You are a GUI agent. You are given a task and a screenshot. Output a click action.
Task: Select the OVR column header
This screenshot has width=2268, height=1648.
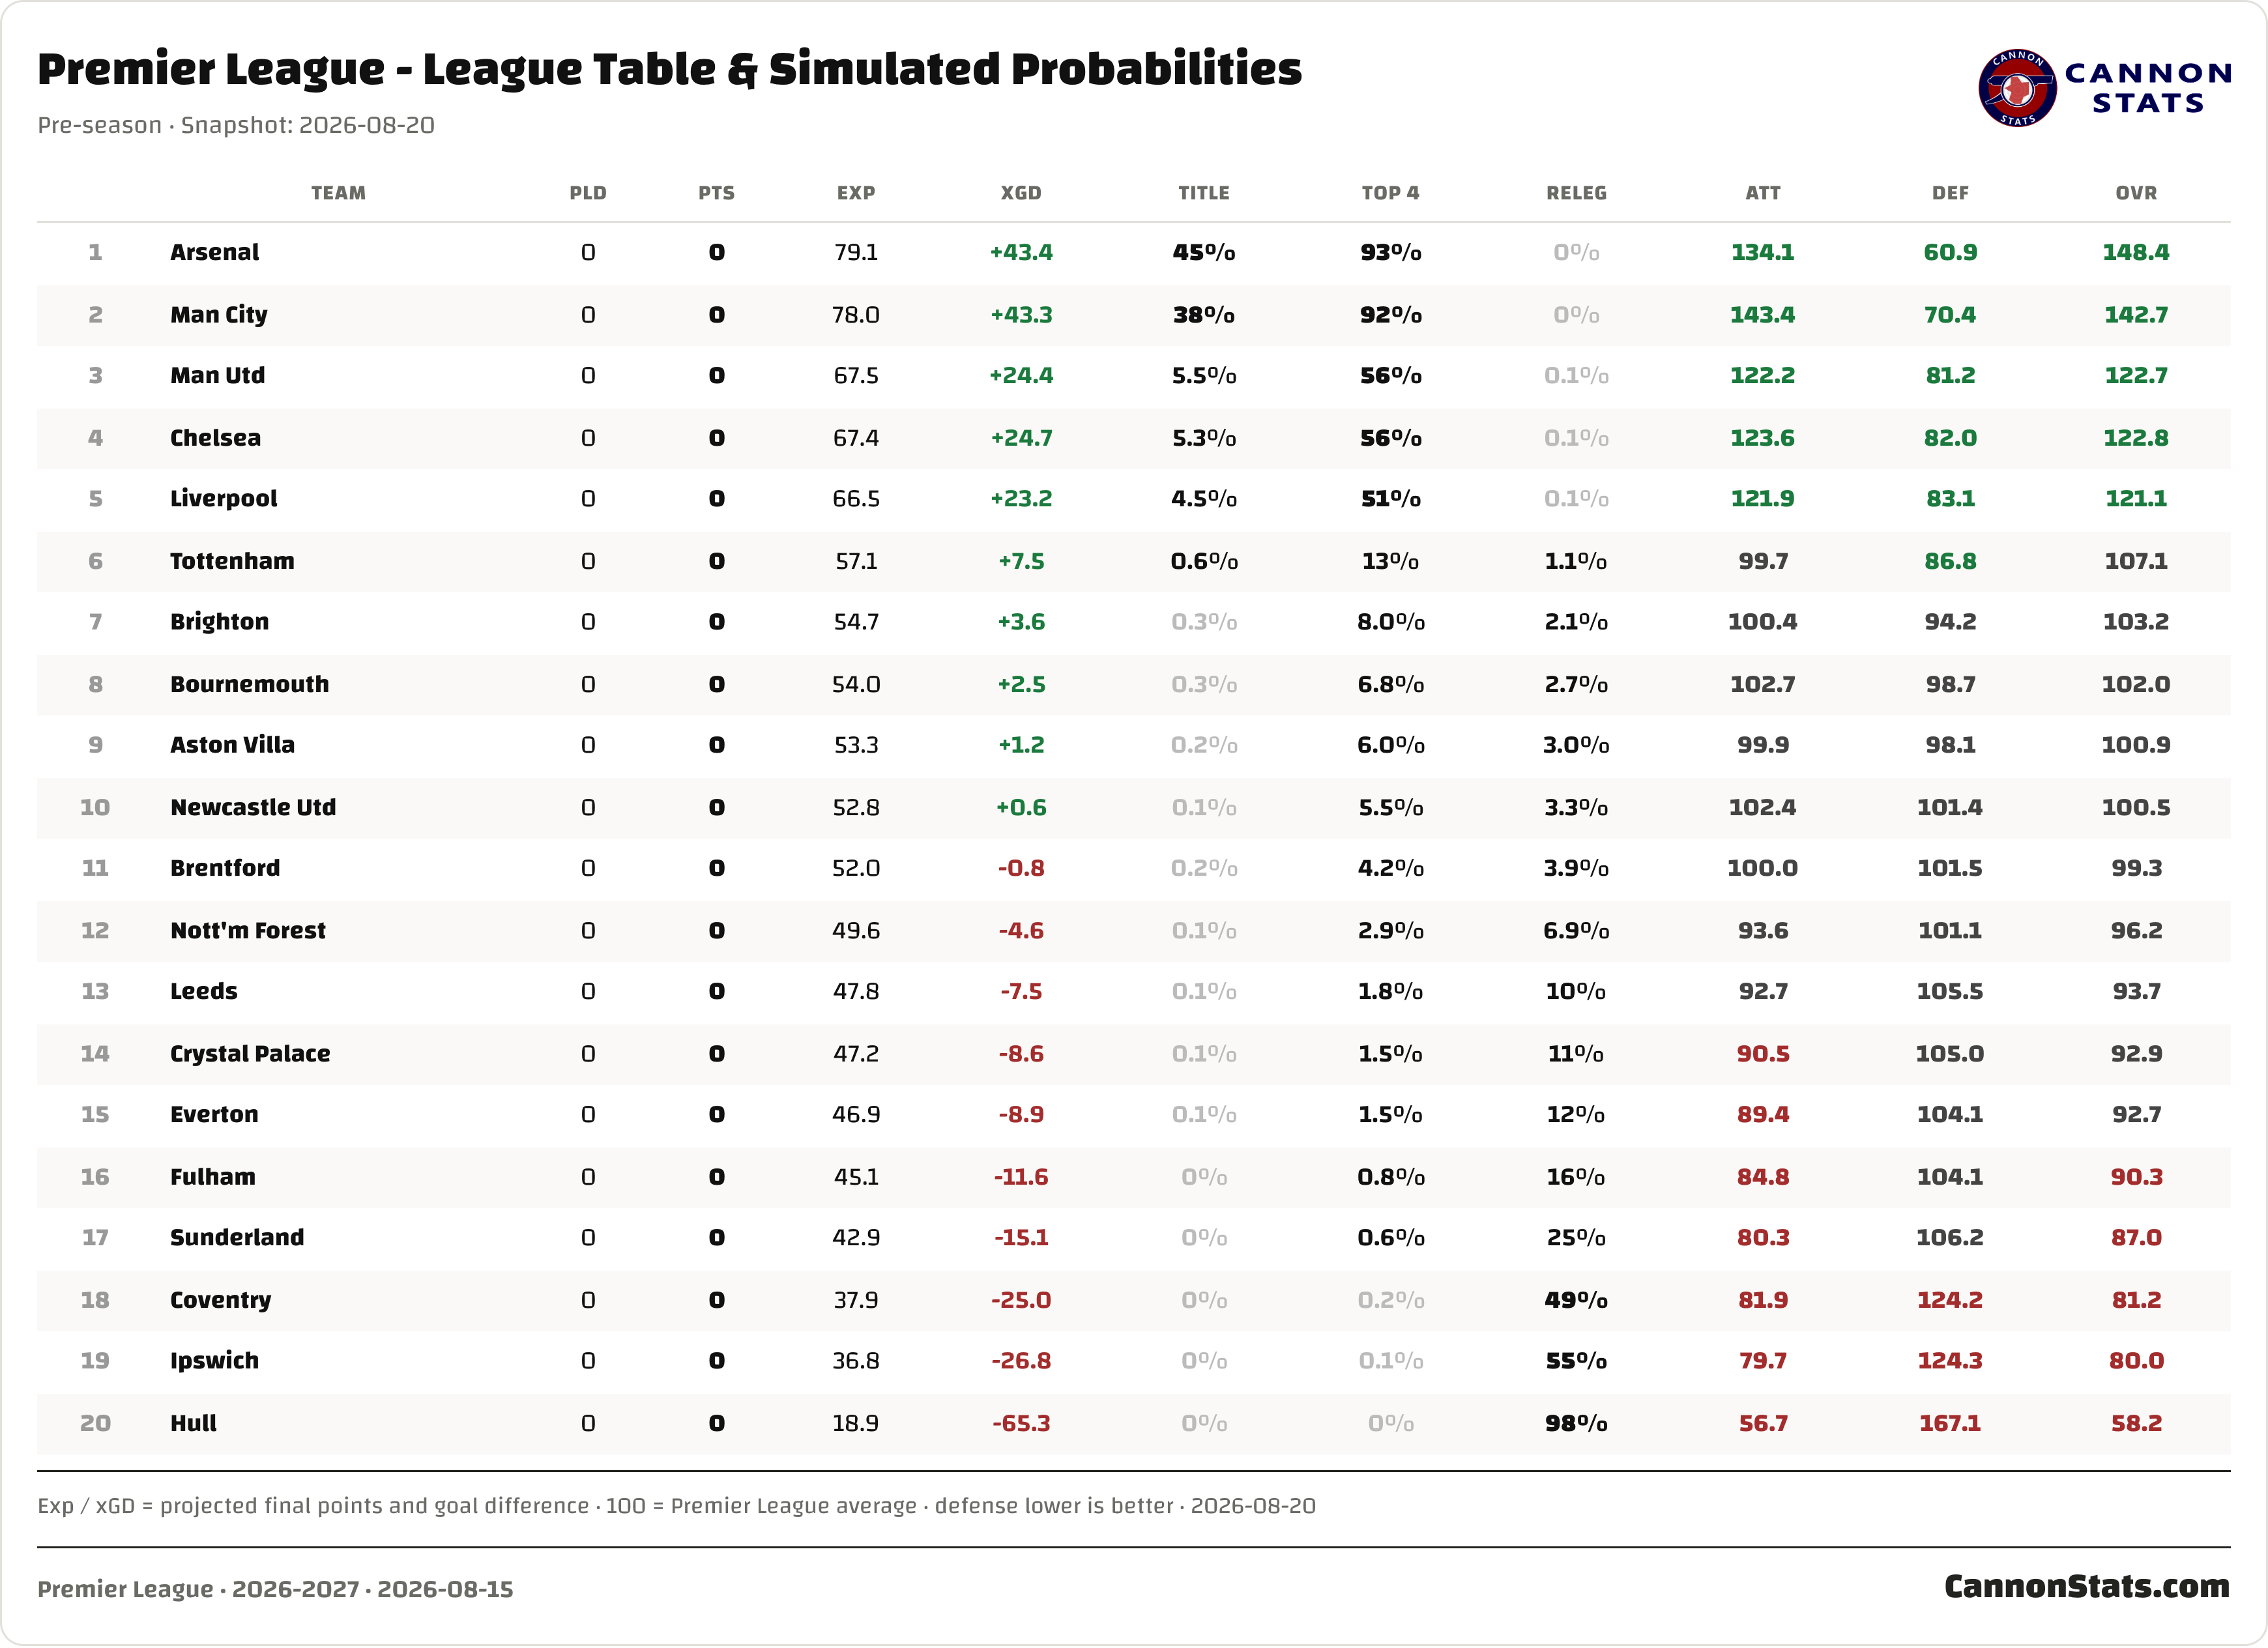click(x=2136, y=193)
